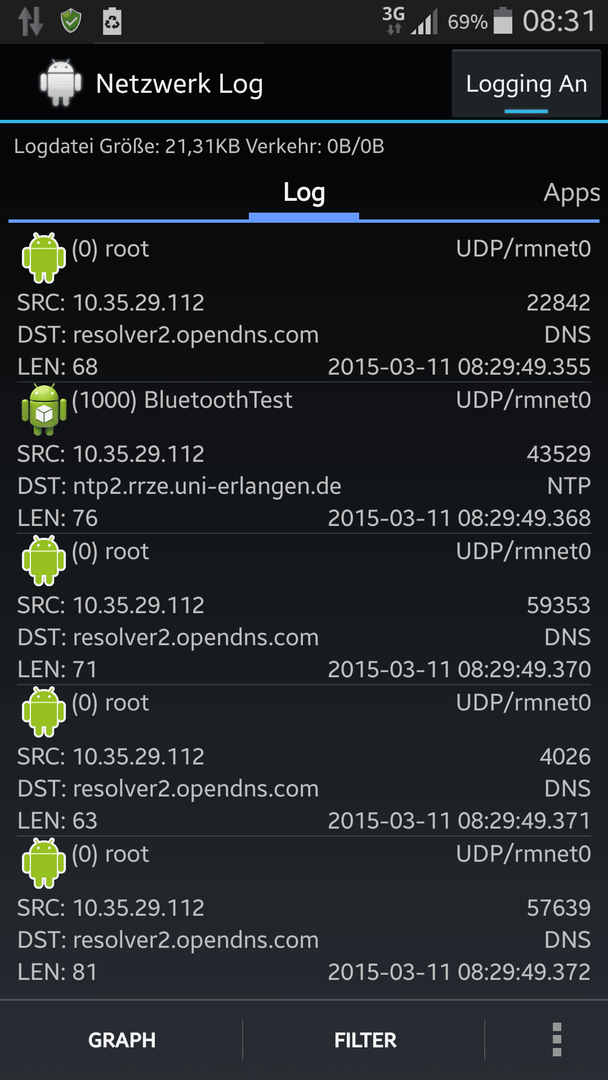Tap the Logdatei Größe info line

pos(199,146)
